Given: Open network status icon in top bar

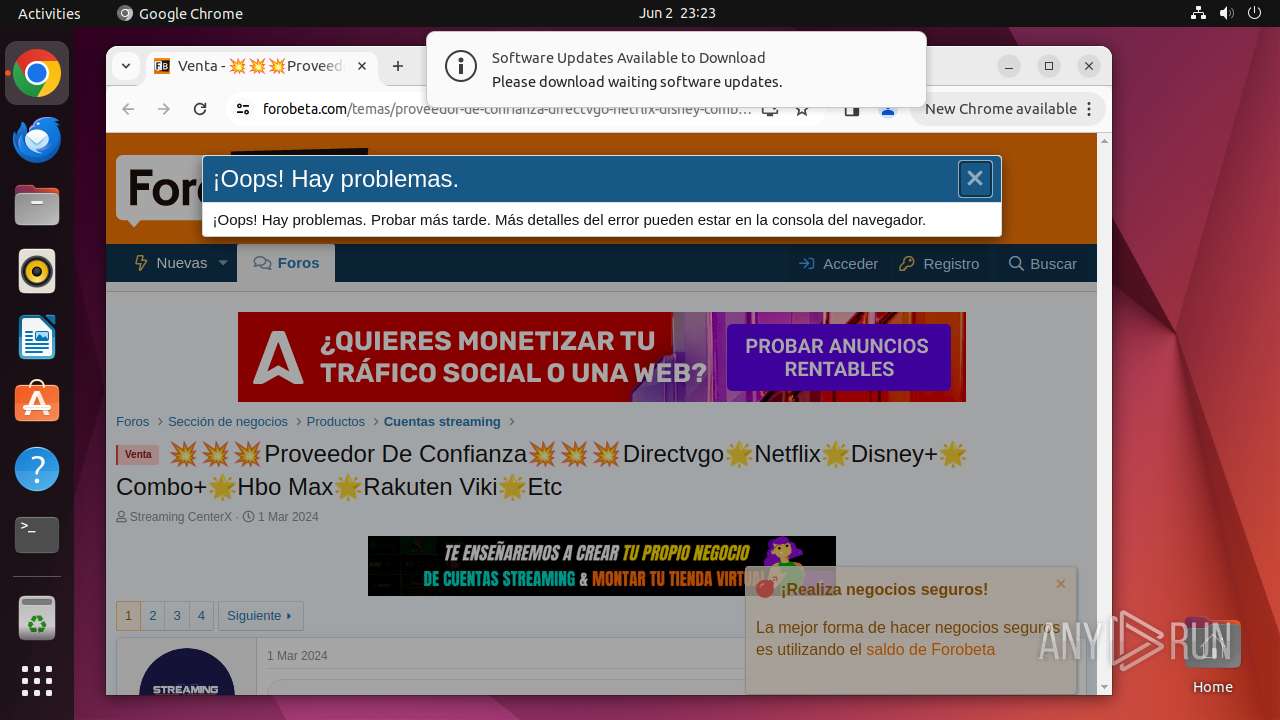Looking at the screenshot, I should point(1199,13).
